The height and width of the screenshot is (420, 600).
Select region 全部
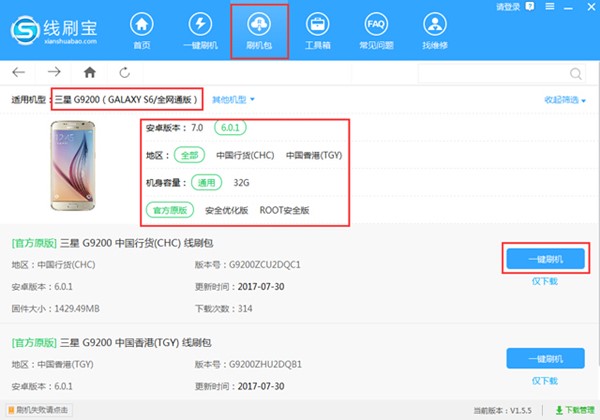[189, 155]
